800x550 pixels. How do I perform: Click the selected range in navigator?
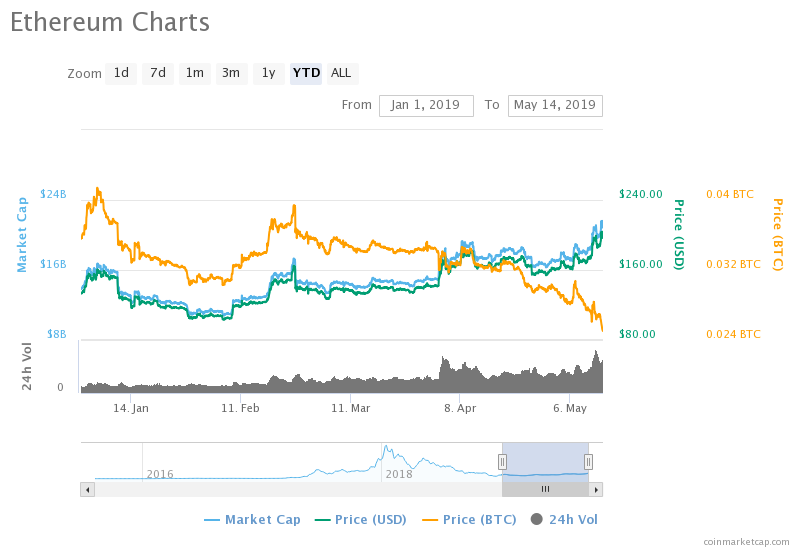click(545, 462)
